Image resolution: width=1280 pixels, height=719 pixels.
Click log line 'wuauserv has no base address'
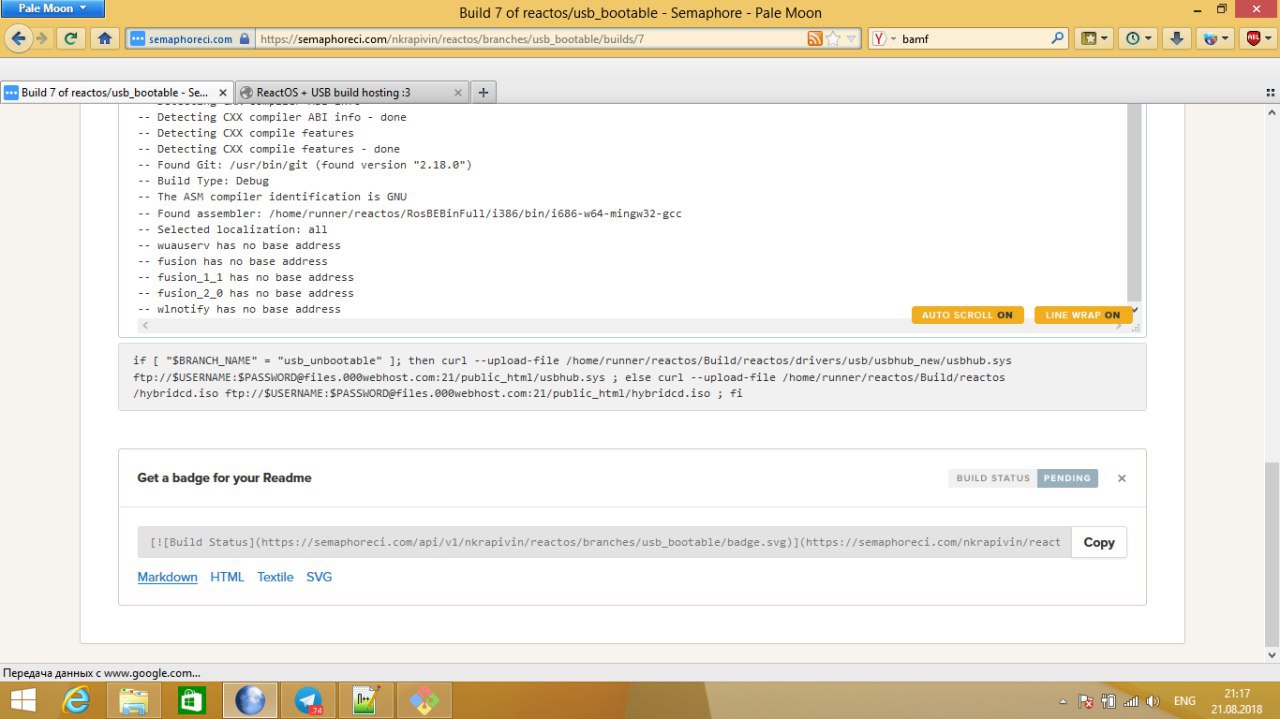click(239, 245)
